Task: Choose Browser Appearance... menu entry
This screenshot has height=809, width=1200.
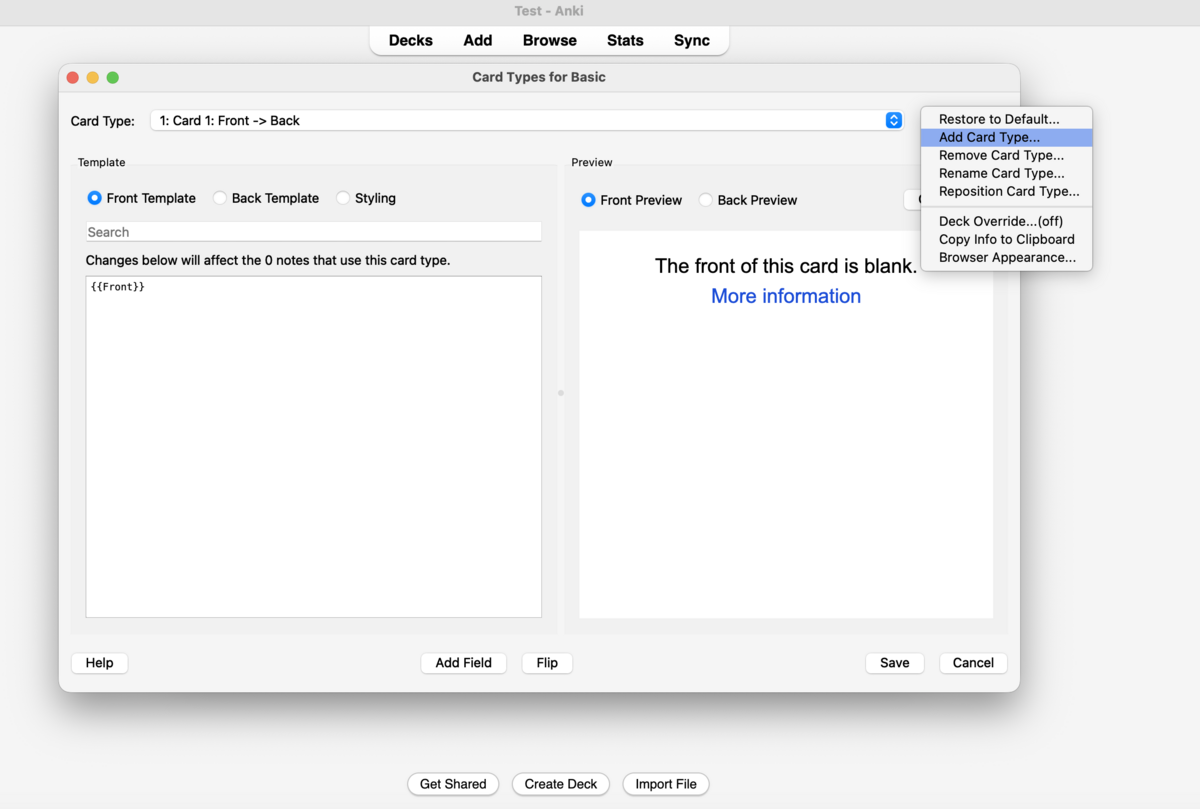Action: point(1006,257)
